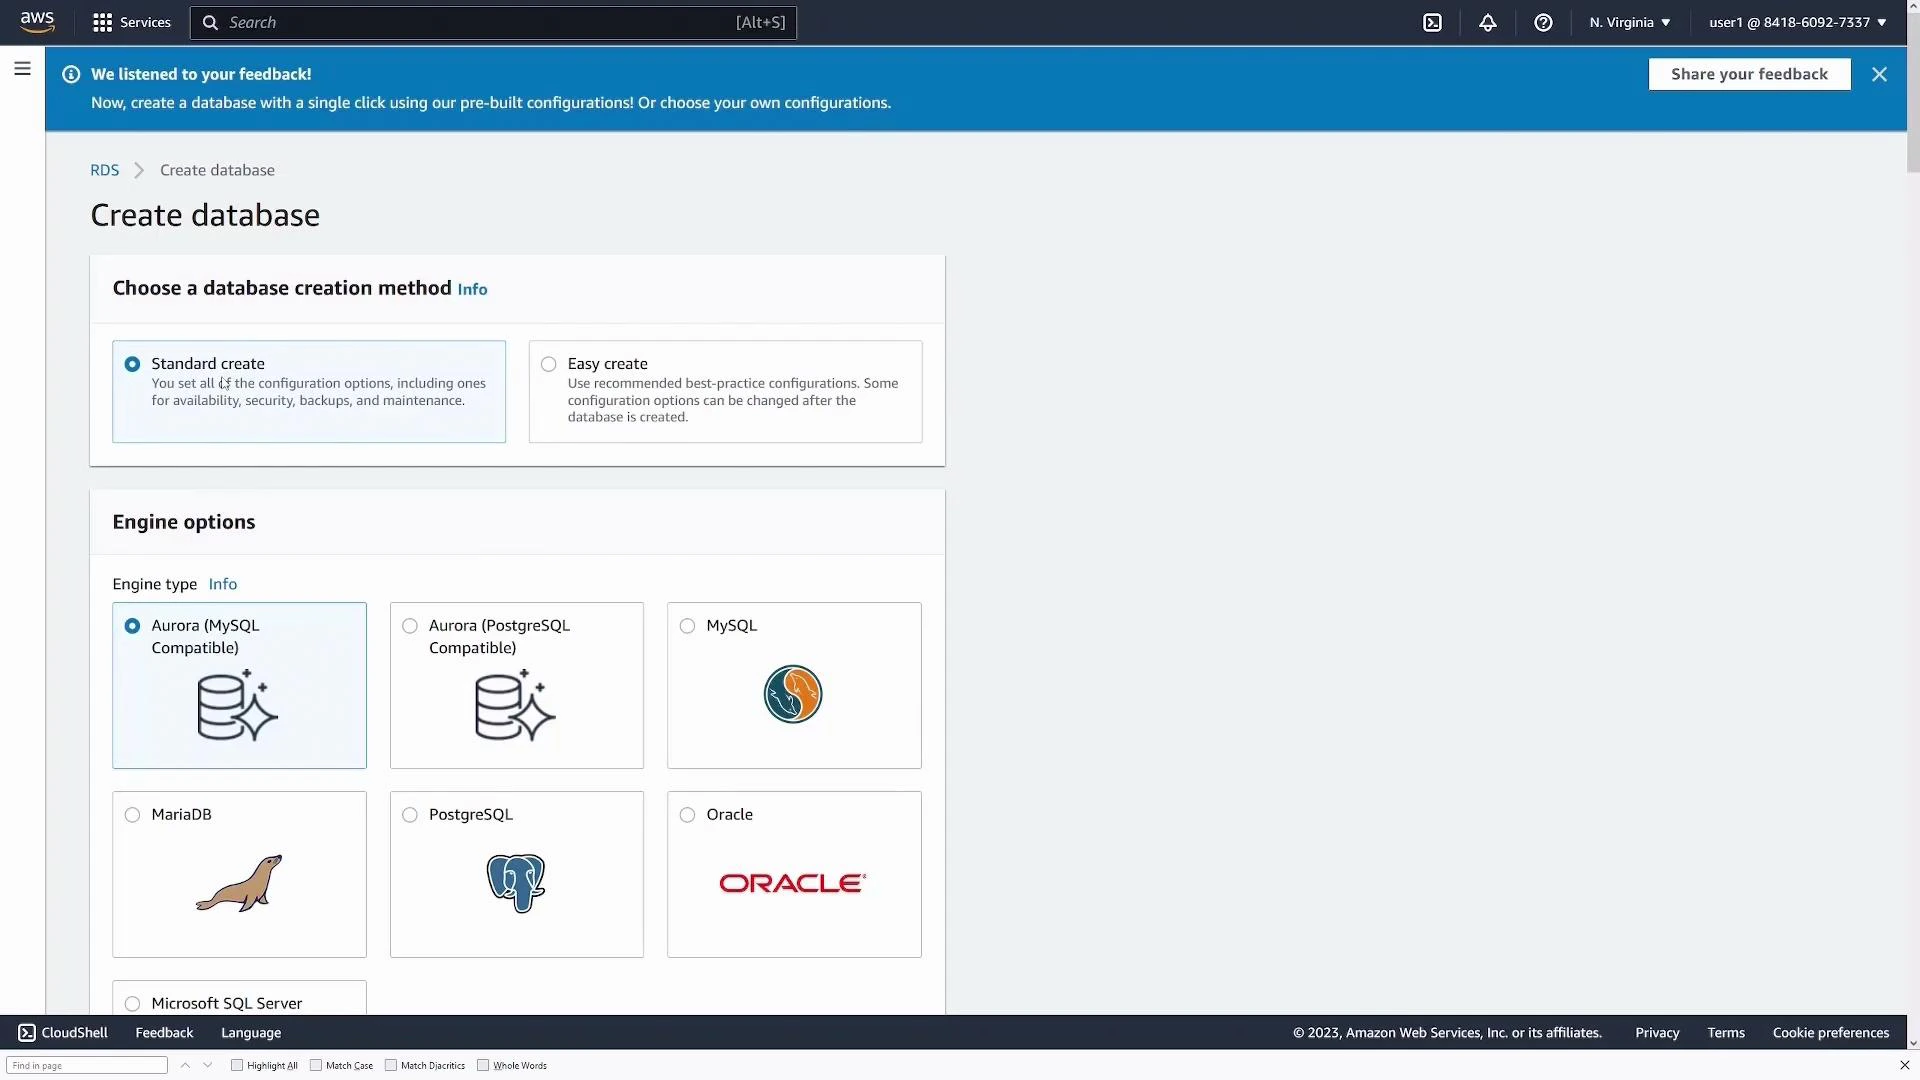1920x1080 pixels.
Task: Click the AWS logo in the top left
Action: [x=37, y=21]
